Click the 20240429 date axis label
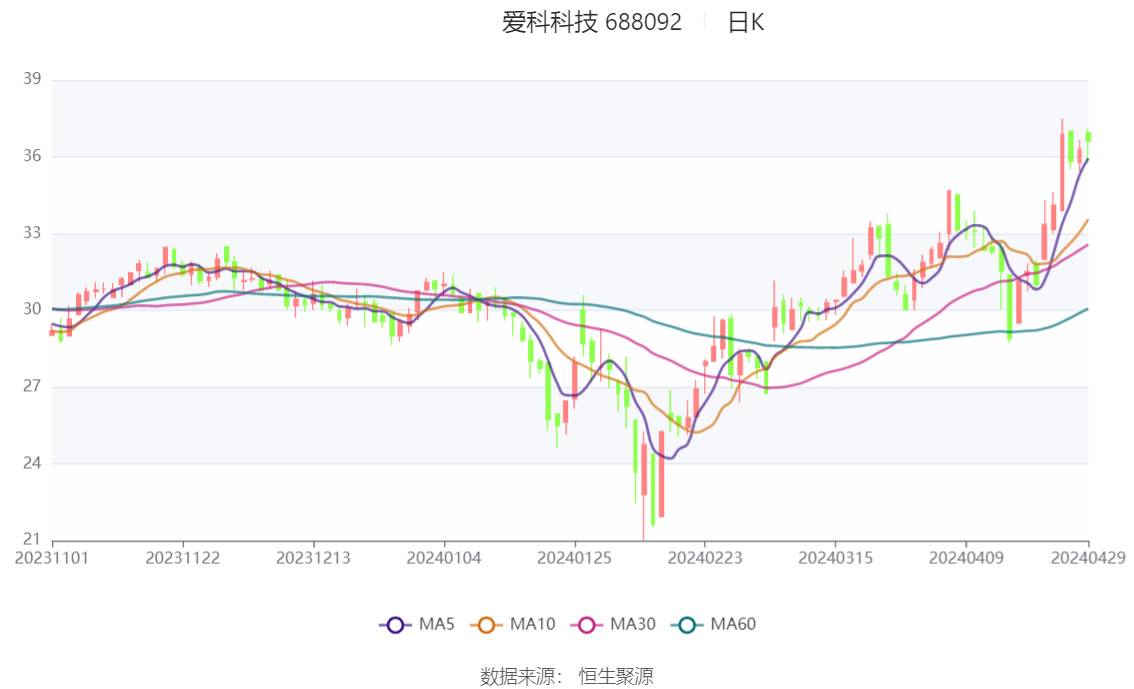The height and width of the screenshot is (689, 1134). (x=1088, y=558)
